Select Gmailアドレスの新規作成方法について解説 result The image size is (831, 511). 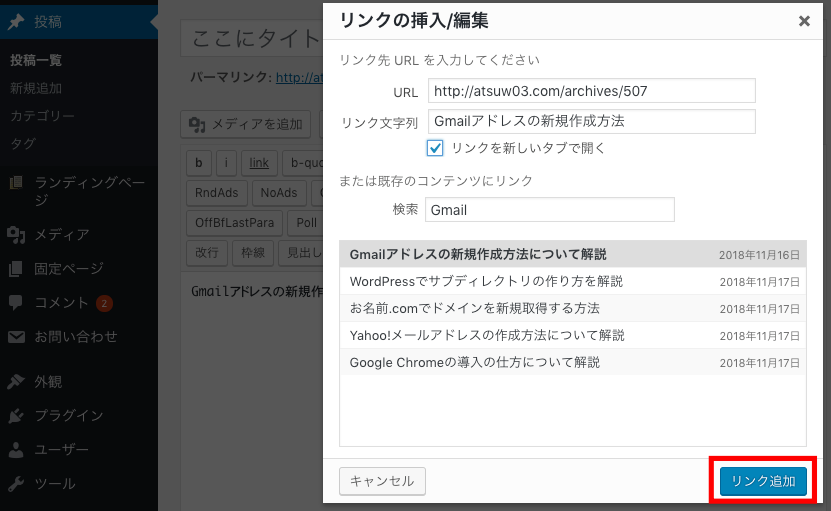click(573, 254)
